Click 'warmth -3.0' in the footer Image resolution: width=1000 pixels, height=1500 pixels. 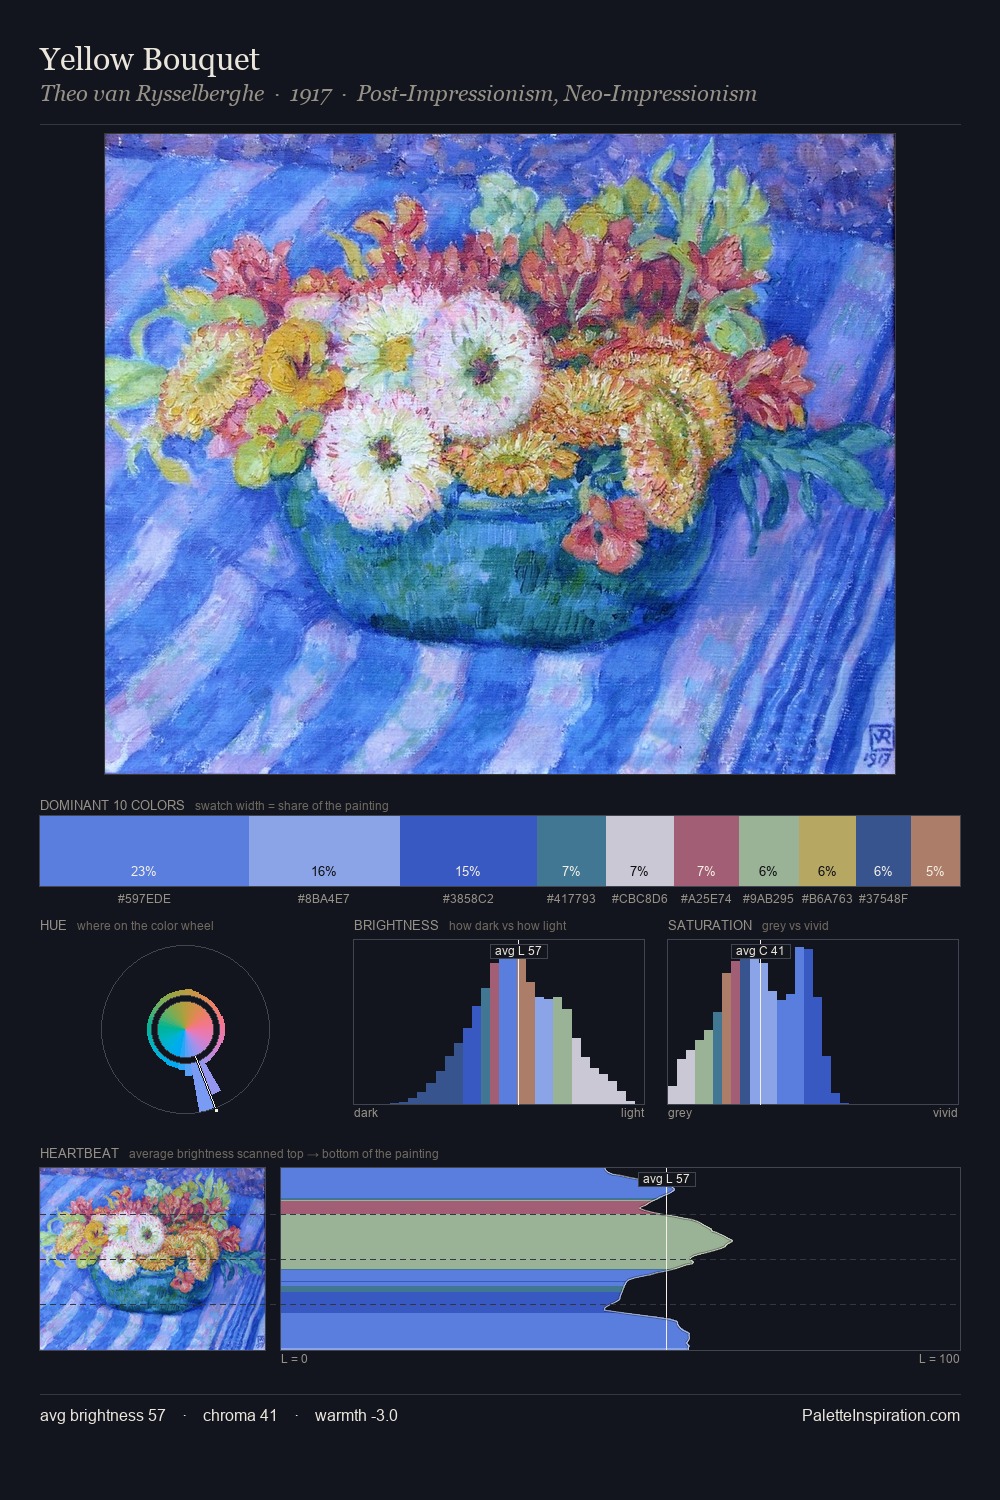point(356,1415)
